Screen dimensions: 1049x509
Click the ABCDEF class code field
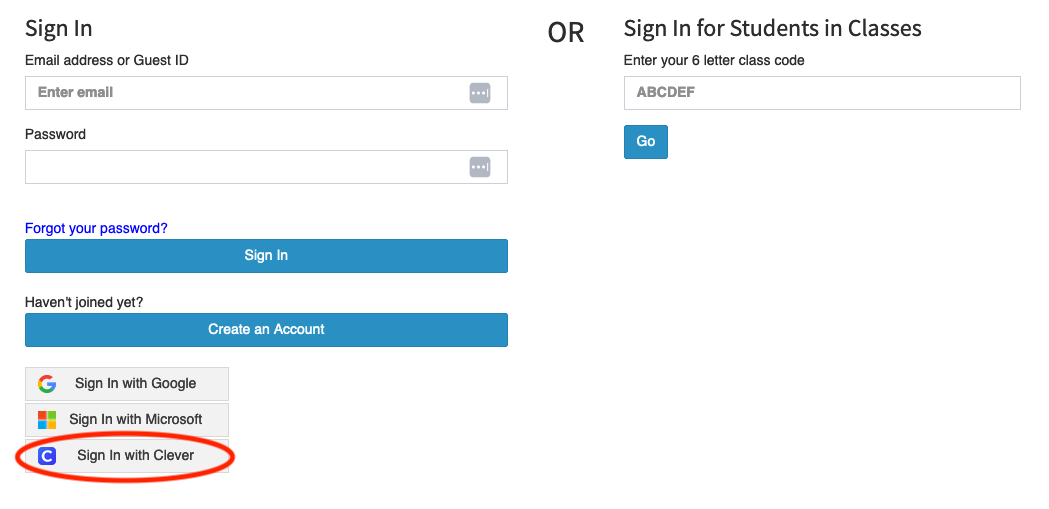821,93
